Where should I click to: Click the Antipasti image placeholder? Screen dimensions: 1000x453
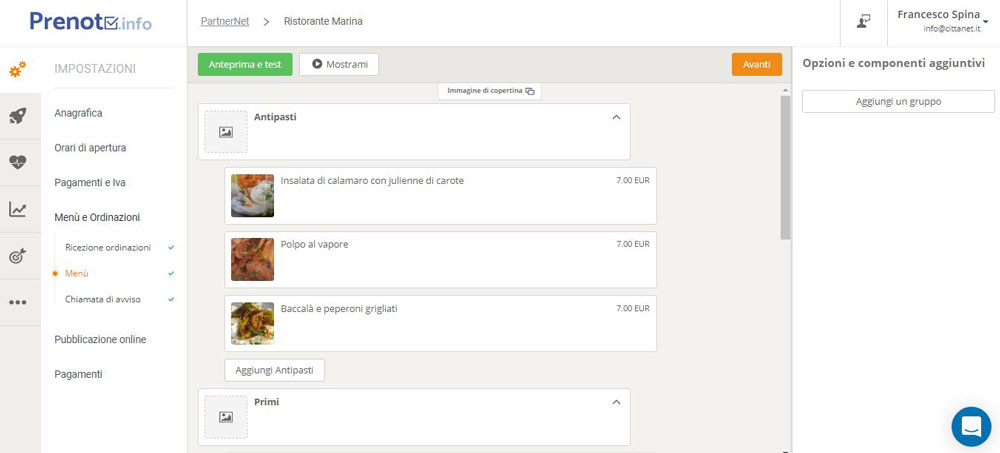point(226,132)
